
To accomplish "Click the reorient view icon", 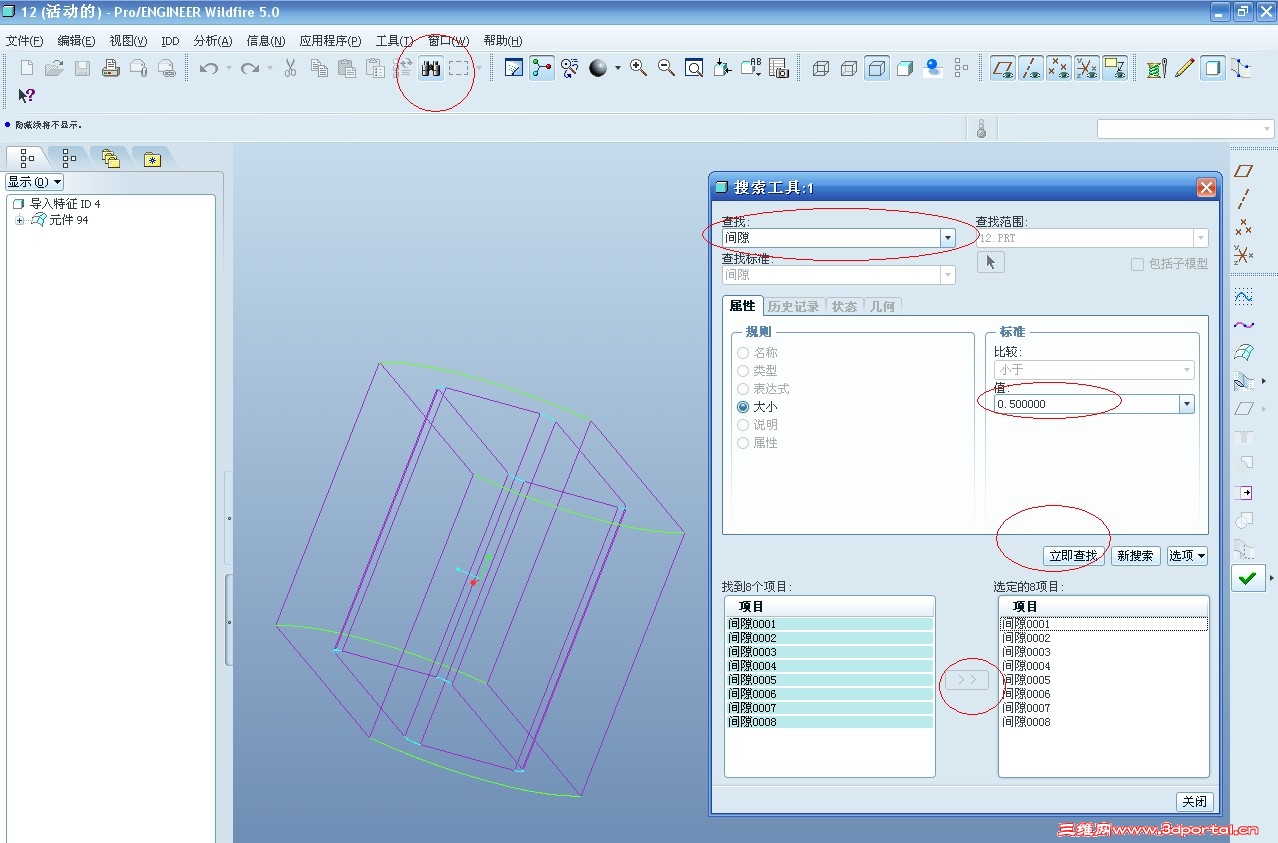I will pyautogui.click(x=722, y=68).
